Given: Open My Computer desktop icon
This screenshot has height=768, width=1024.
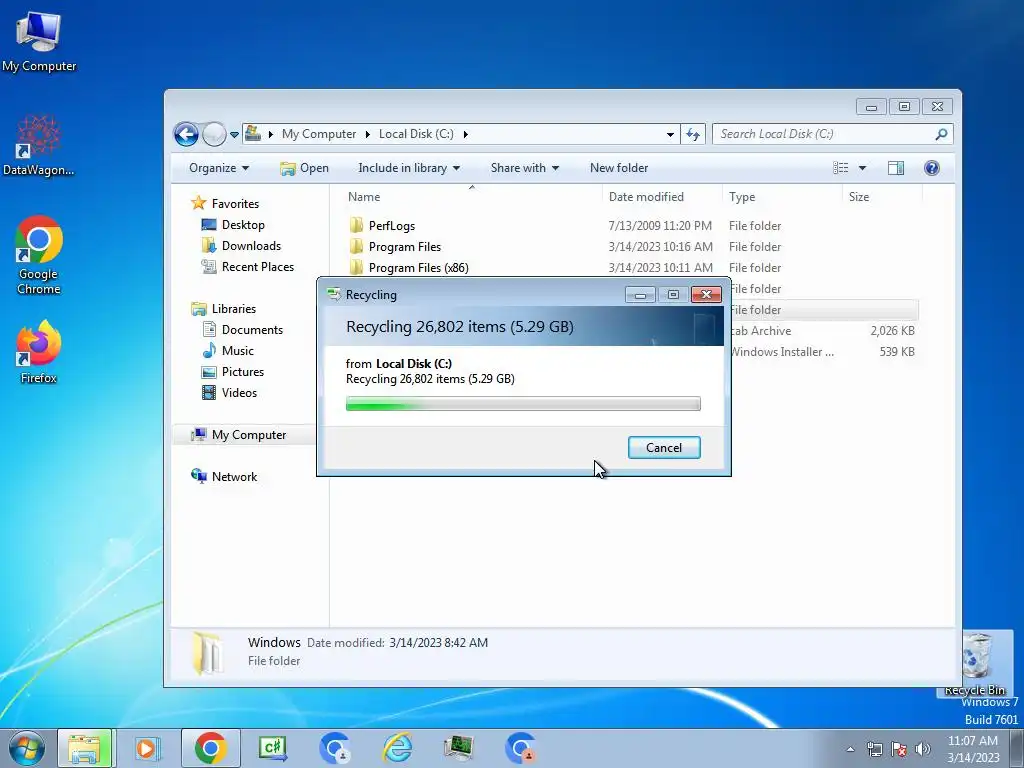Looking at the screenshot, I should click(x=39, y=40).
